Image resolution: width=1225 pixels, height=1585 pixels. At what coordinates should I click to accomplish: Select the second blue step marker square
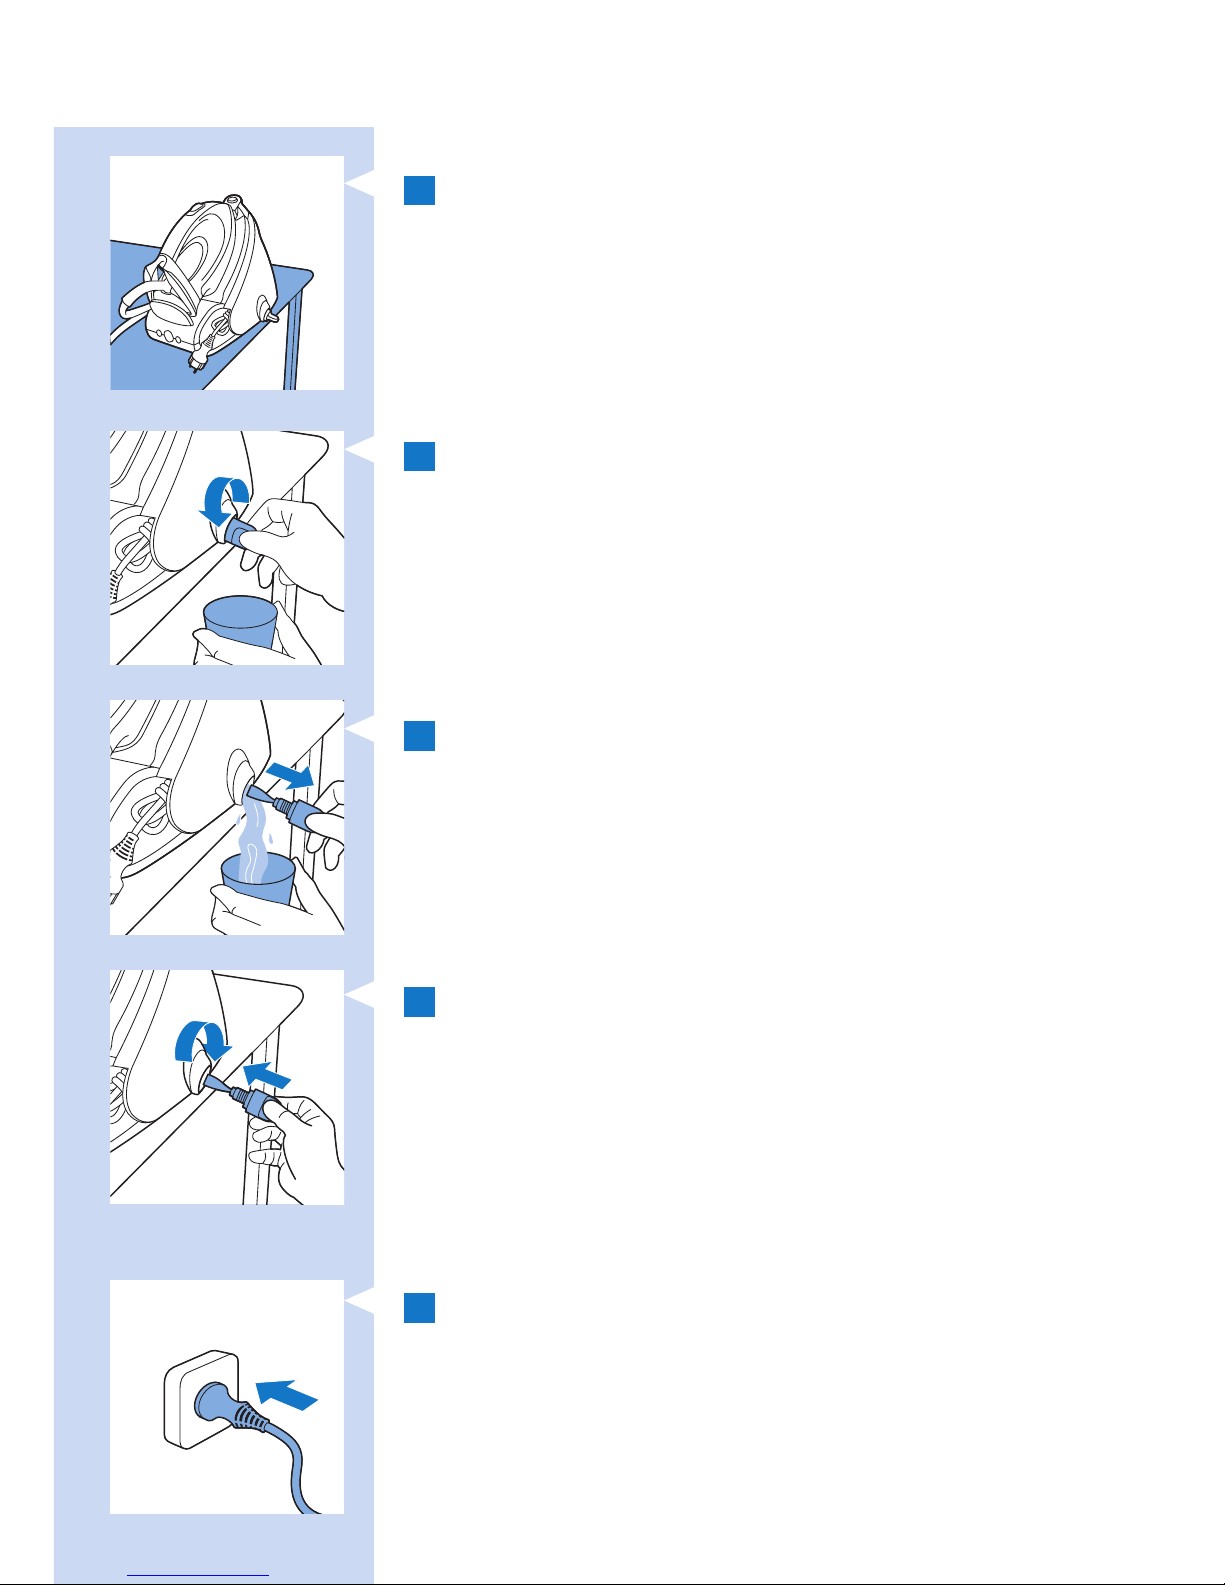[419, 456]
